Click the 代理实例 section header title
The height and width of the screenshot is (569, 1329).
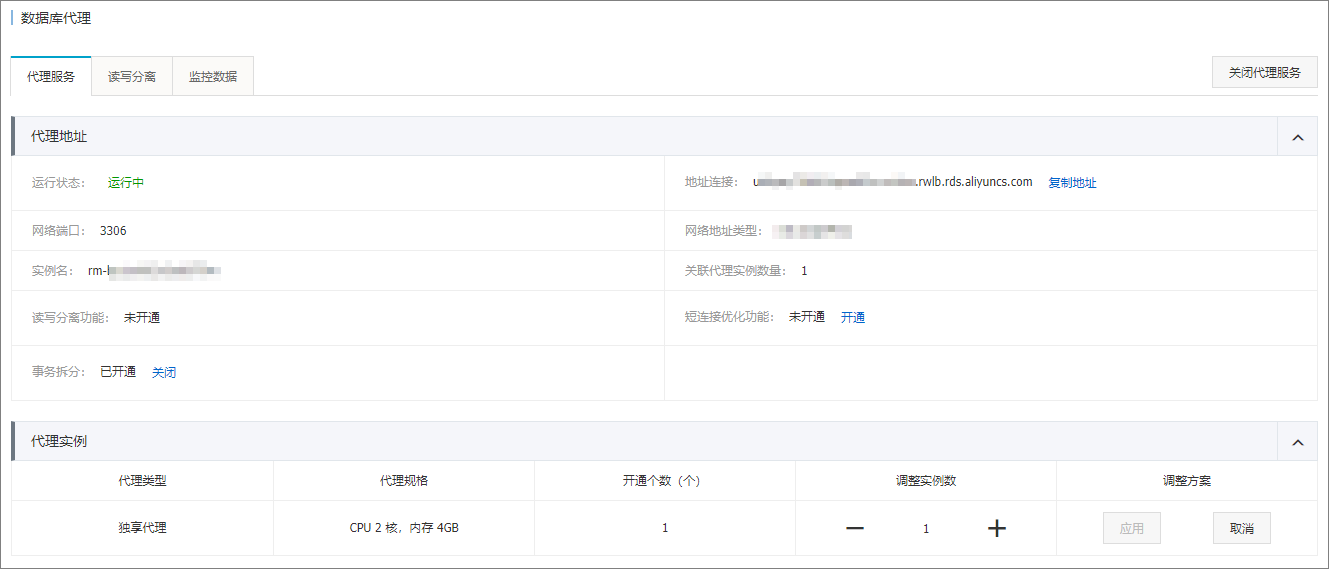pyautogui.click(x=59, y=441)
